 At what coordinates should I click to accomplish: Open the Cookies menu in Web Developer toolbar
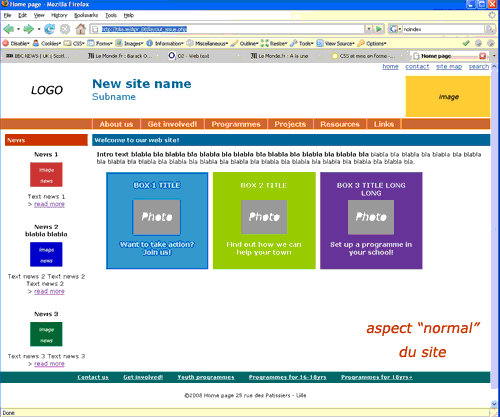[47, 43]
